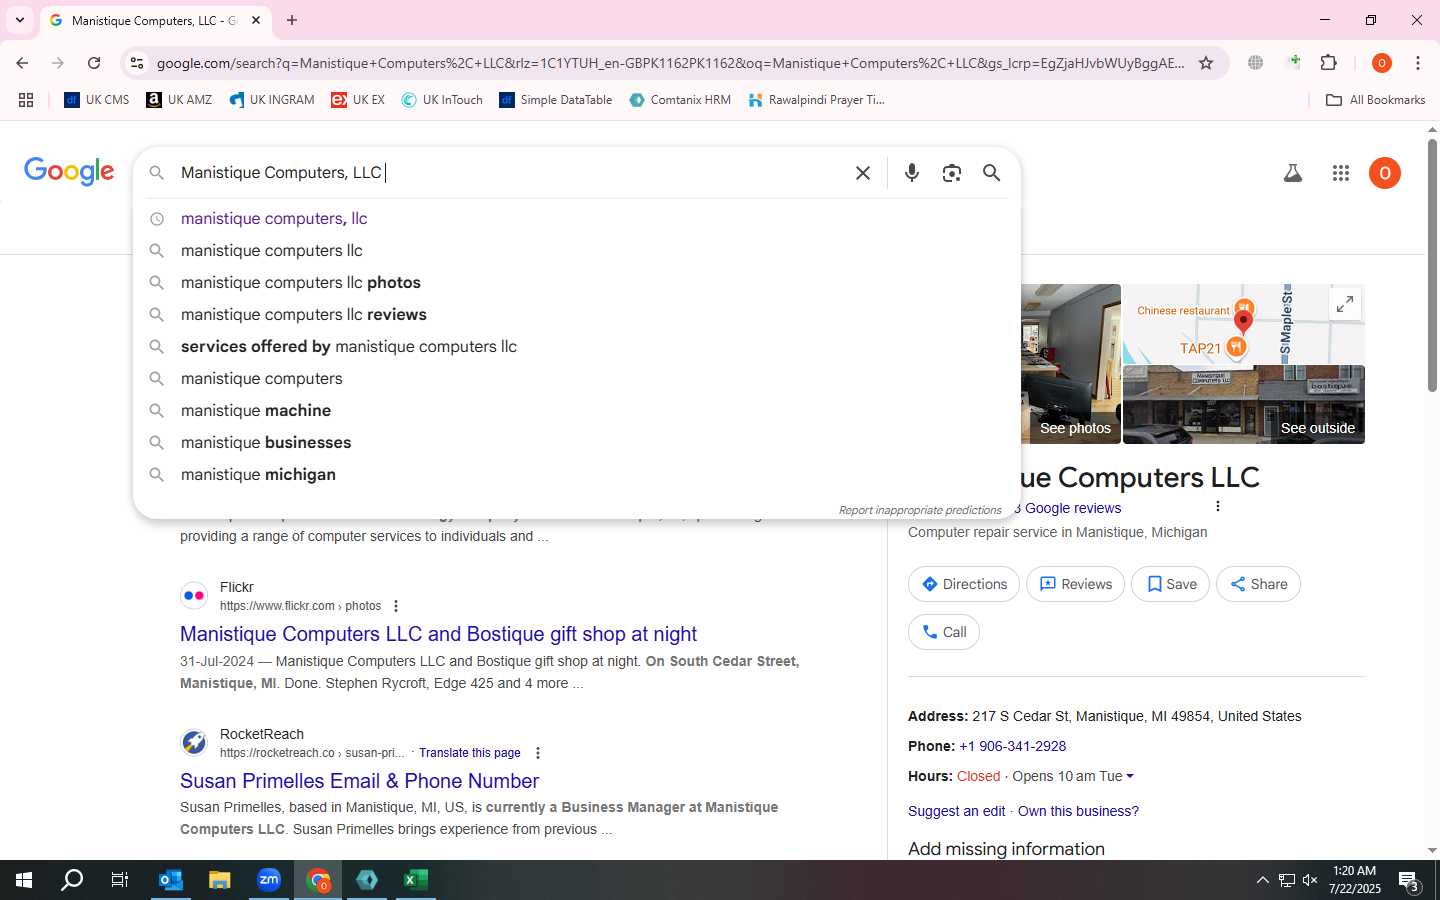Open See outside street view thumbnail
Viewport: 1440px width, 900px height.
(x=1244, y=405)
